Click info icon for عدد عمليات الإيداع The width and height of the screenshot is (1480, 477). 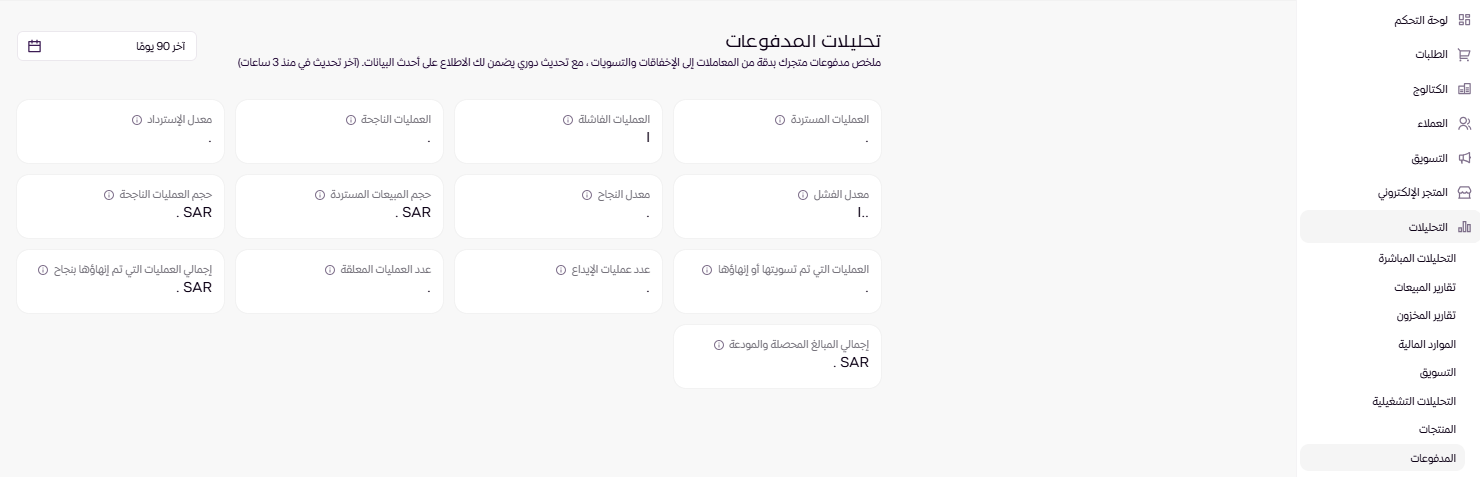pos(562,270)
